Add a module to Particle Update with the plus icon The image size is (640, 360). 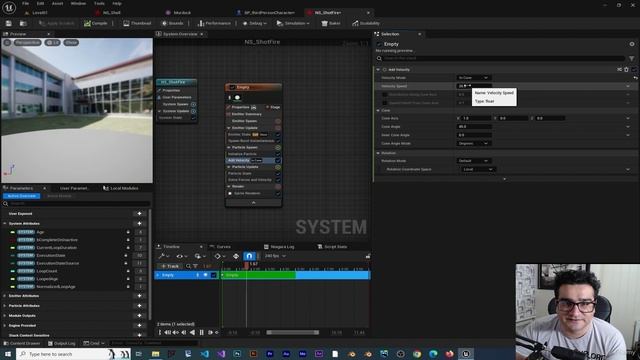278,167
